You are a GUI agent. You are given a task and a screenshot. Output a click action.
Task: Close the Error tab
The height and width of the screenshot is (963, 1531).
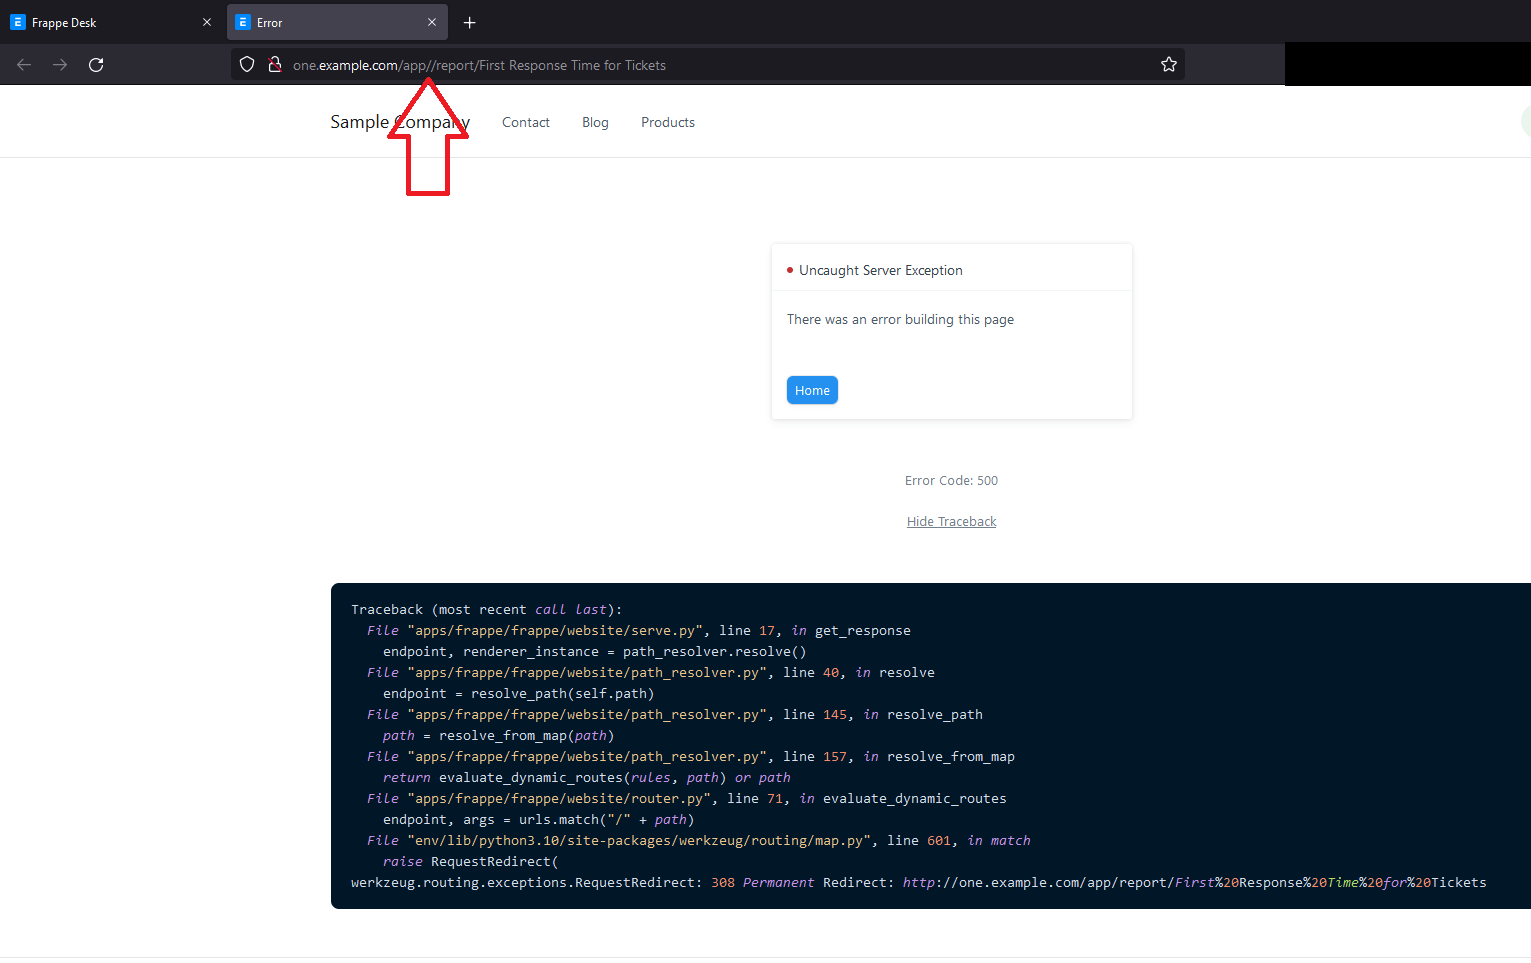pyautogui.click(x=432, y=21)
